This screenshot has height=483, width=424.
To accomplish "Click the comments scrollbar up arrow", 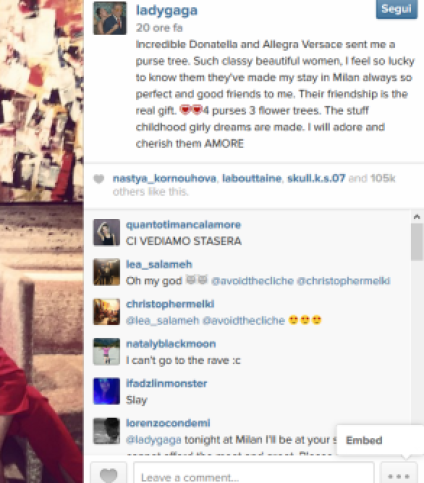I will pyautogui.click(x=416, y=217).
